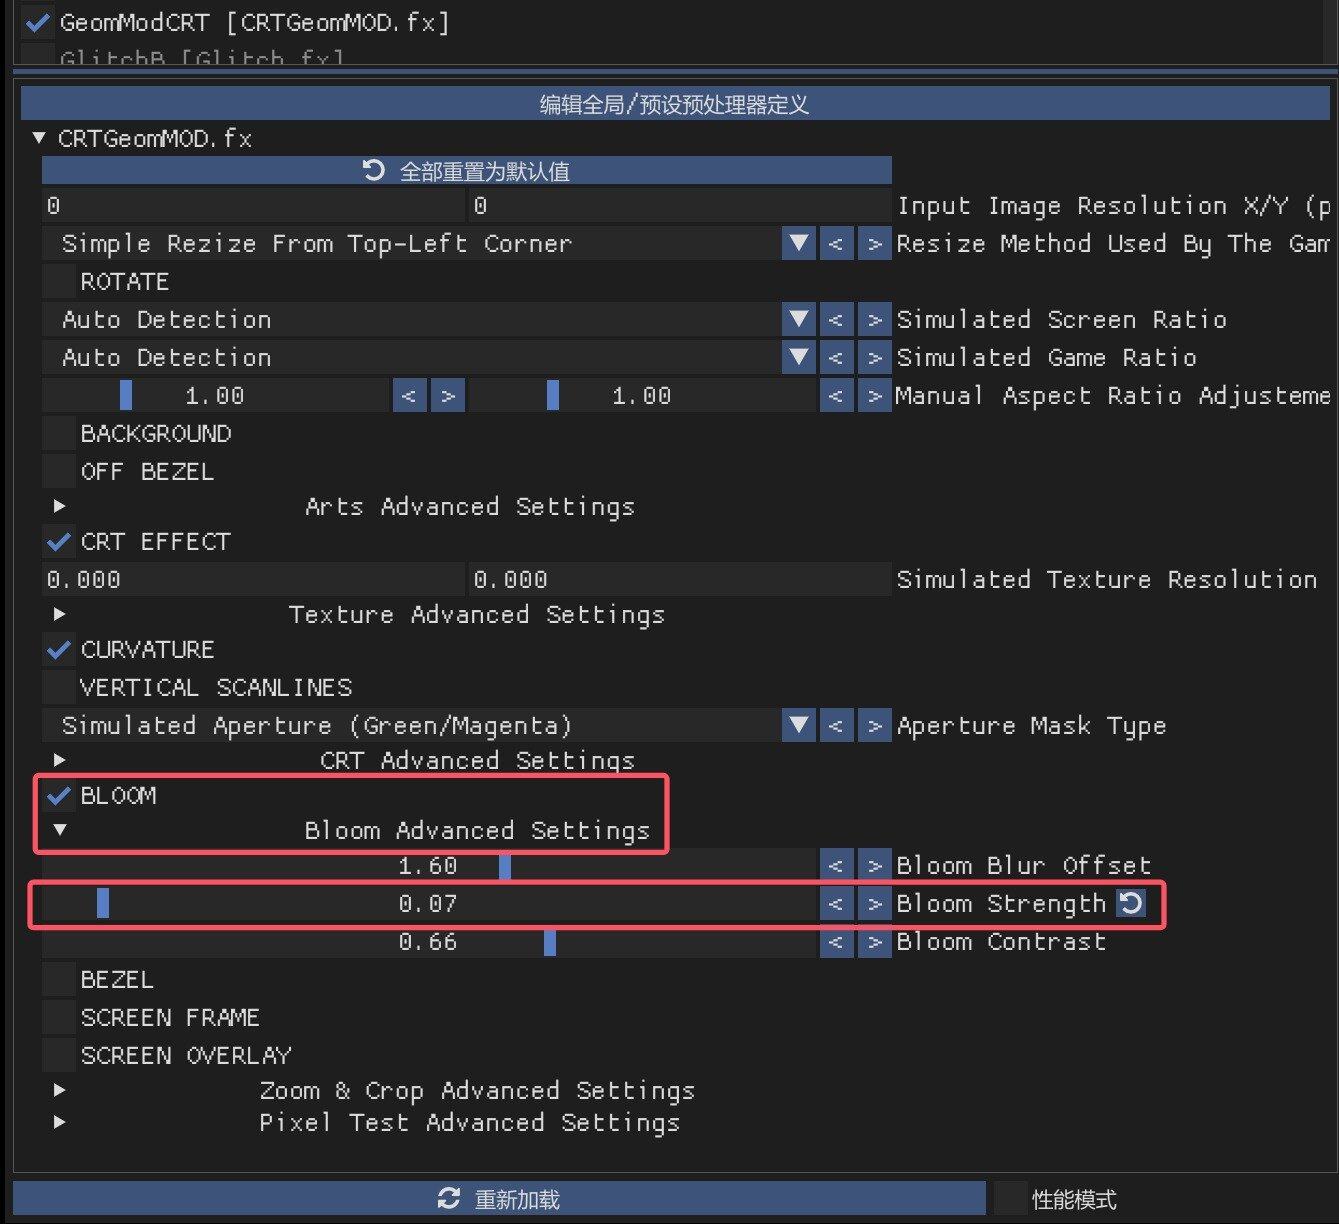
Task: Click Input Image Resolution Y field
Action: 680,206
